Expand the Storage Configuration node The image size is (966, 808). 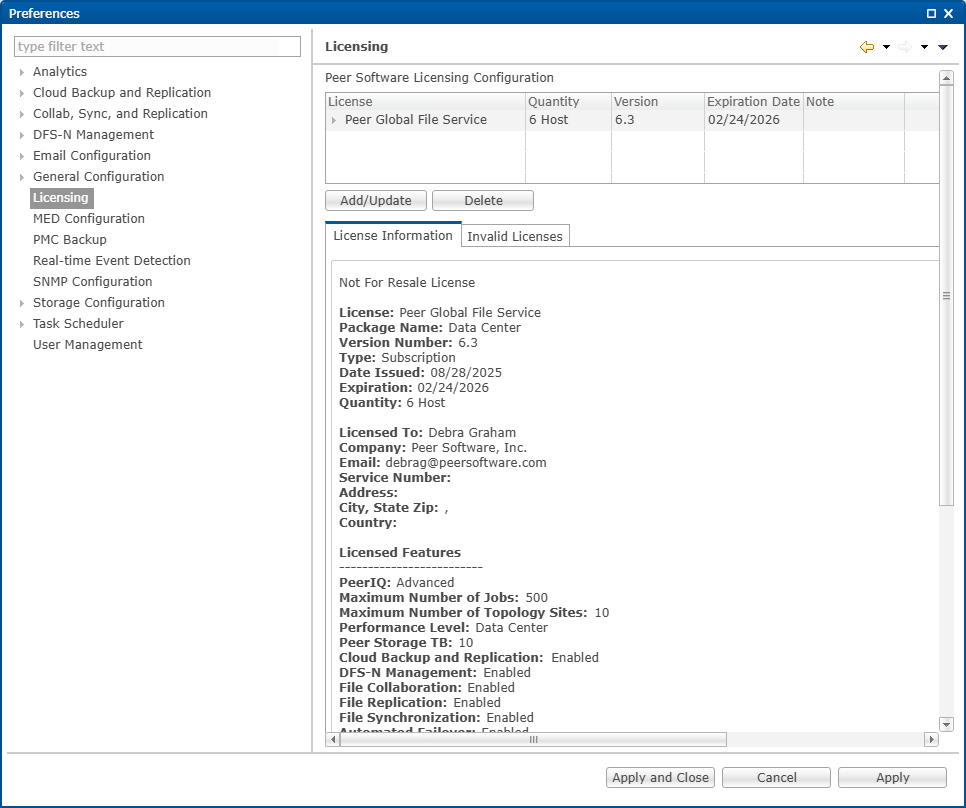pyautogui.click(x=22, y=303)
